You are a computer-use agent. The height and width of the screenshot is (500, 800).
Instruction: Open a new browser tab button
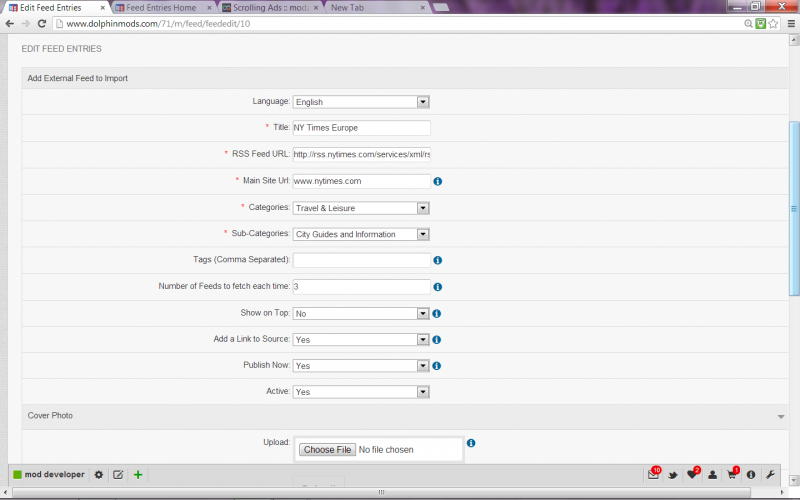click(x=441, y=7)
